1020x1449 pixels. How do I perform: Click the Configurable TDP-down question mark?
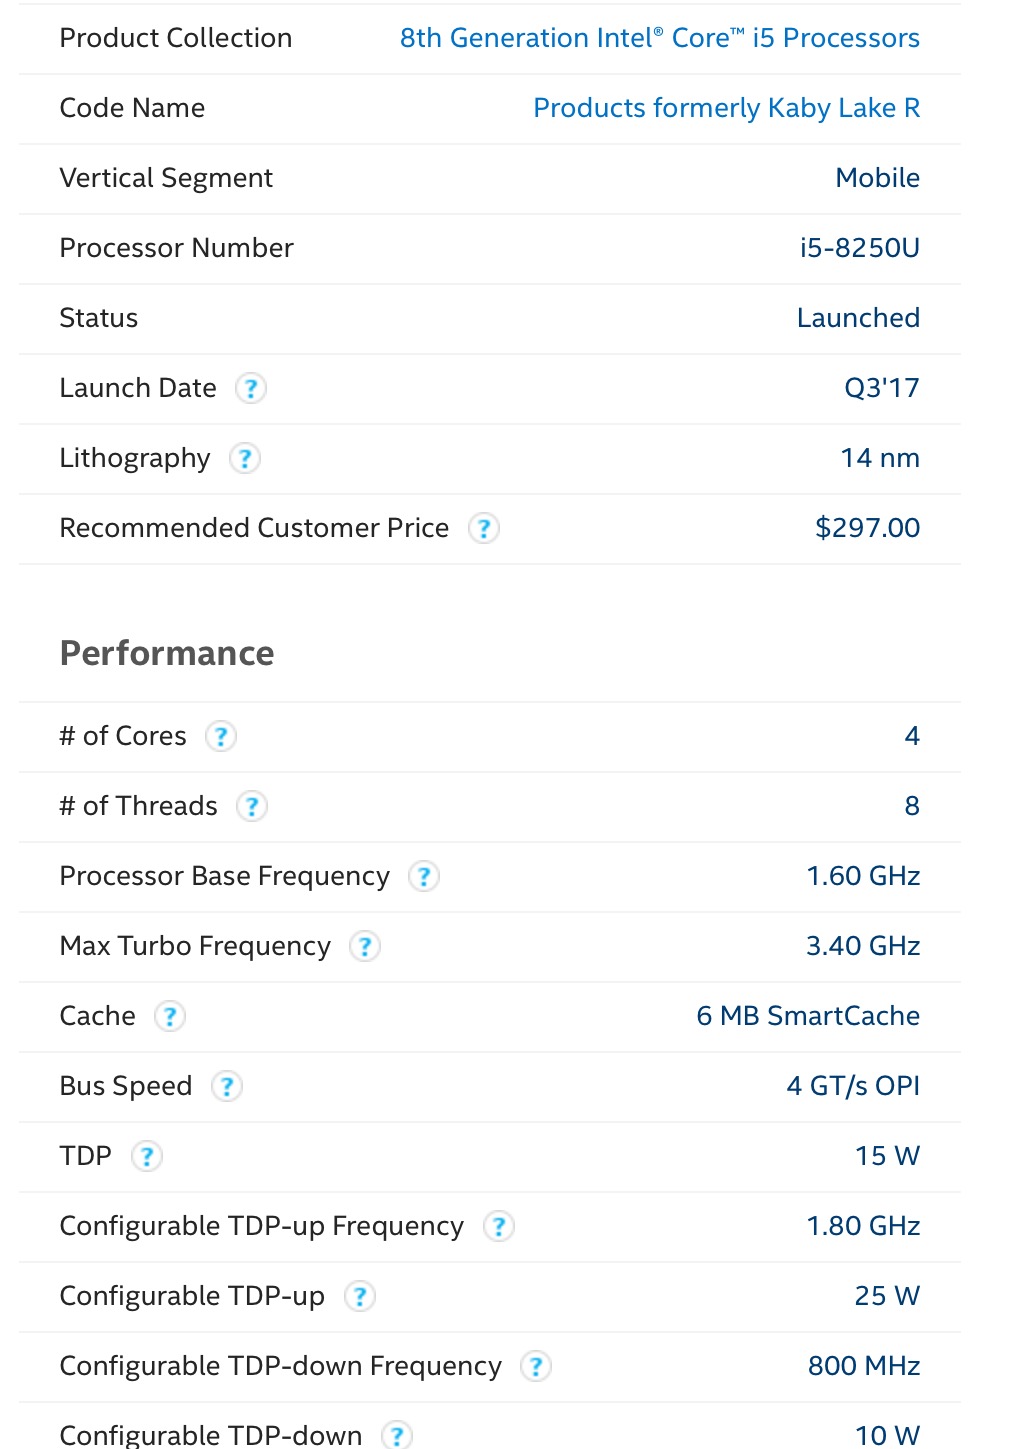pyautogui.click(x=397, y=1435)
